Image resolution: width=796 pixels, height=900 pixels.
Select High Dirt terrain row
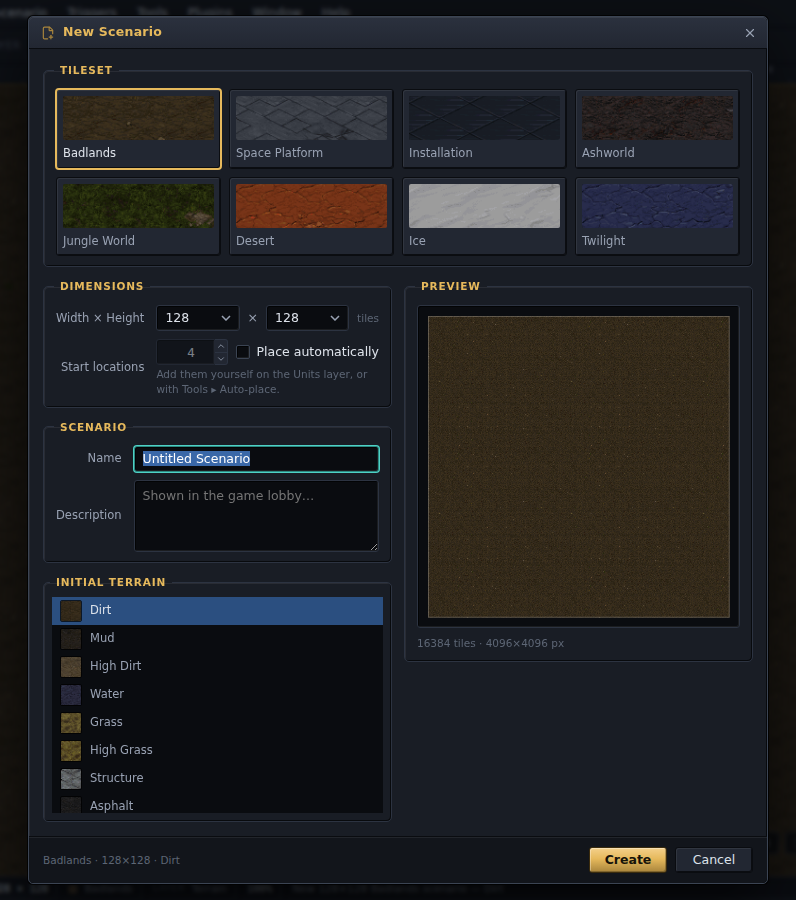click(x=218, y=666)
